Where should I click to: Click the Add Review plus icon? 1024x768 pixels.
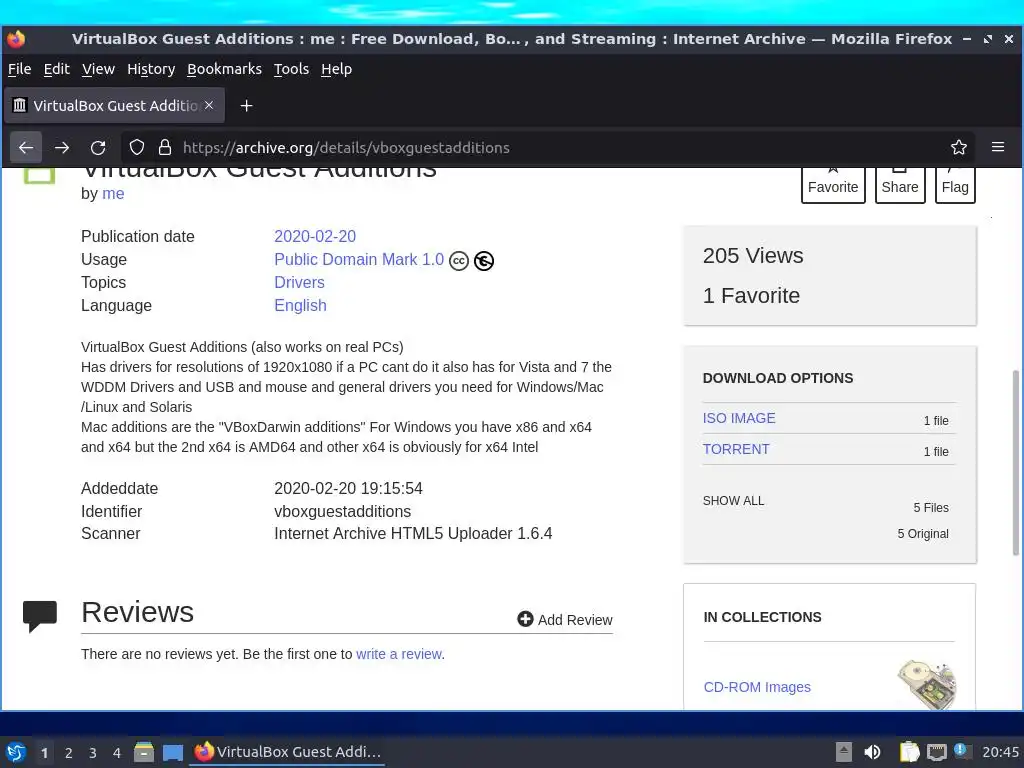525,618
